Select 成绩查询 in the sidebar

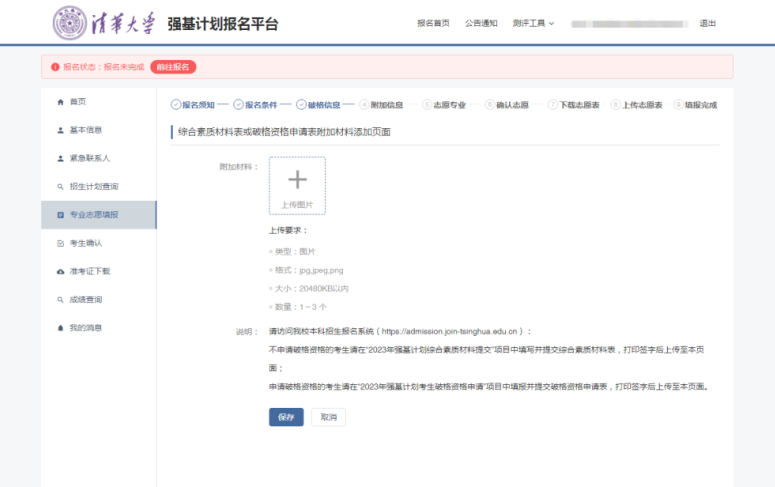[x=99, y=299]
